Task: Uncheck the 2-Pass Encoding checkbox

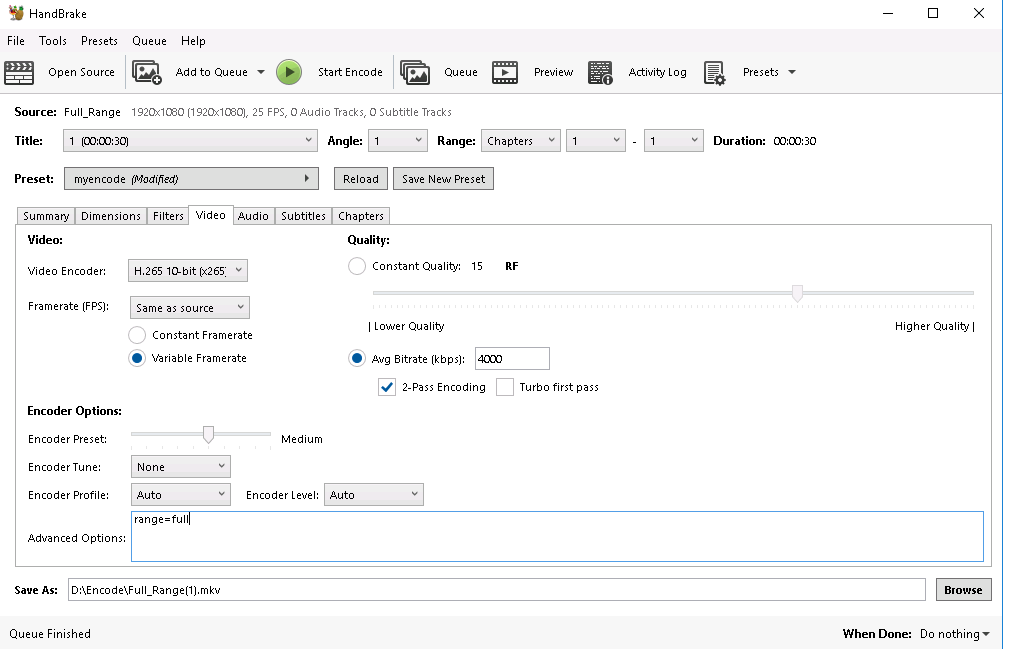Action: tap(387, 387)
